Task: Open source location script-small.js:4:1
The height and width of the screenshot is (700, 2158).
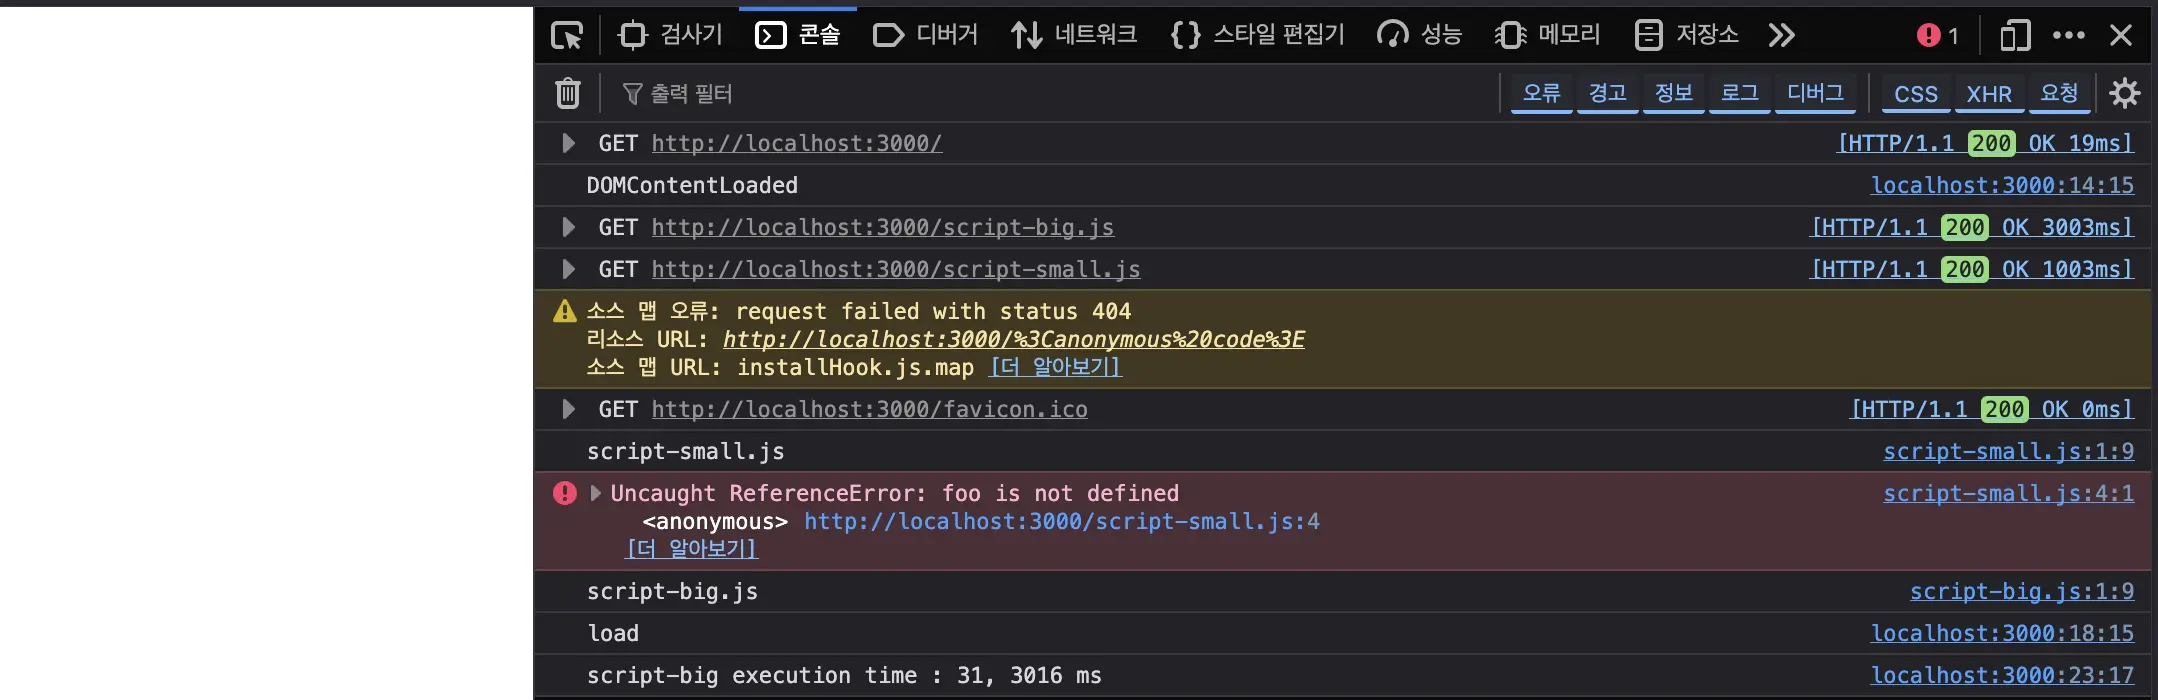Action: pyautogui.click(x=2009, y=493)
